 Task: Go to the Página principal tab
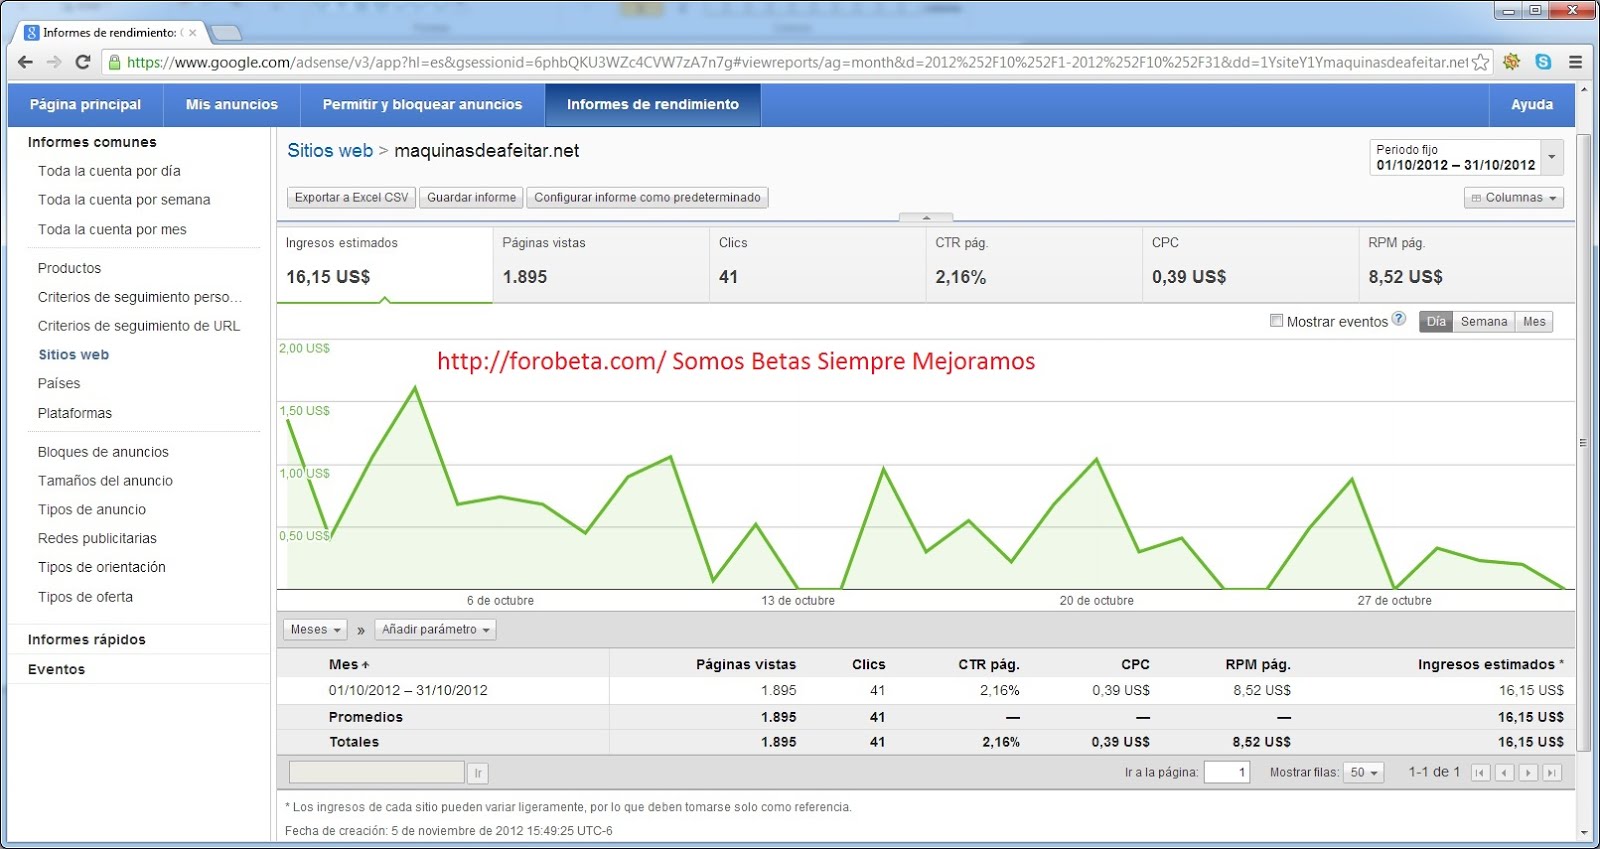pos(85,104)
